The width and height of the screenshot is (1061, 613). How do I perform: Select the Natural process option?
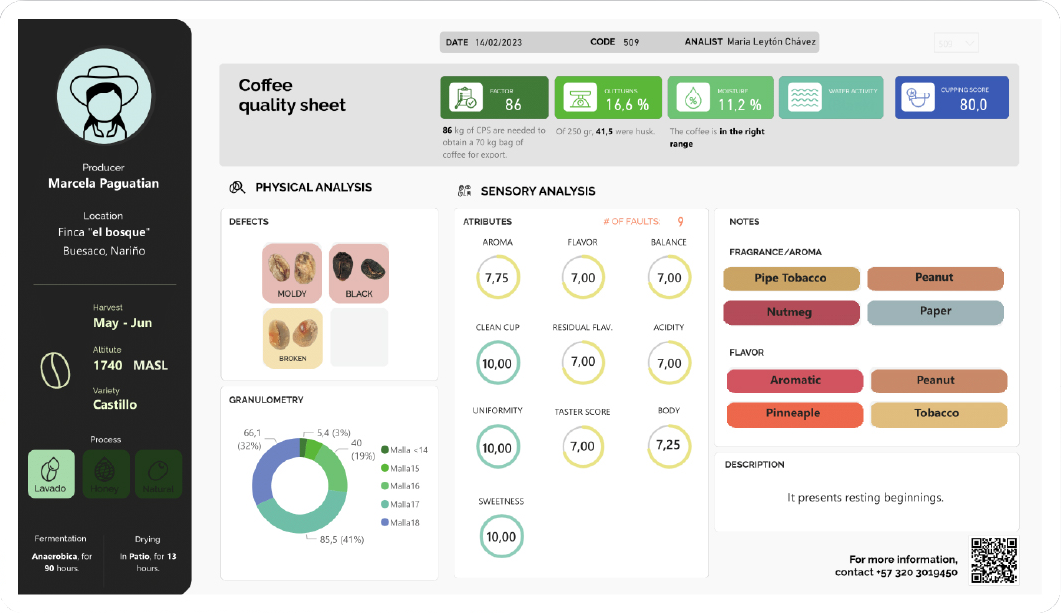(x=158, y=474)
